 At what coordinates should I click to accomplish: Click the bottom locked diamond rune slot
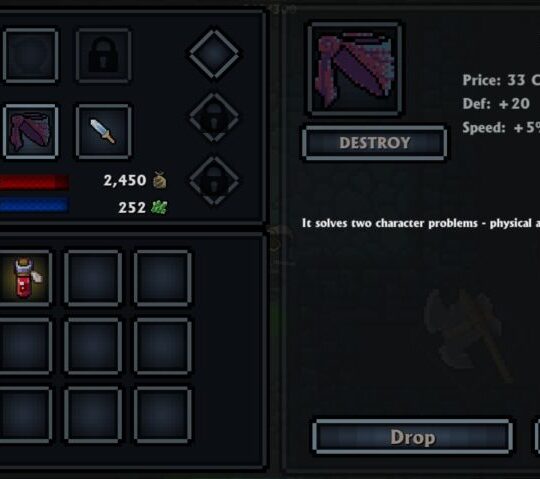pyautogui.click(x=214, y=181)
